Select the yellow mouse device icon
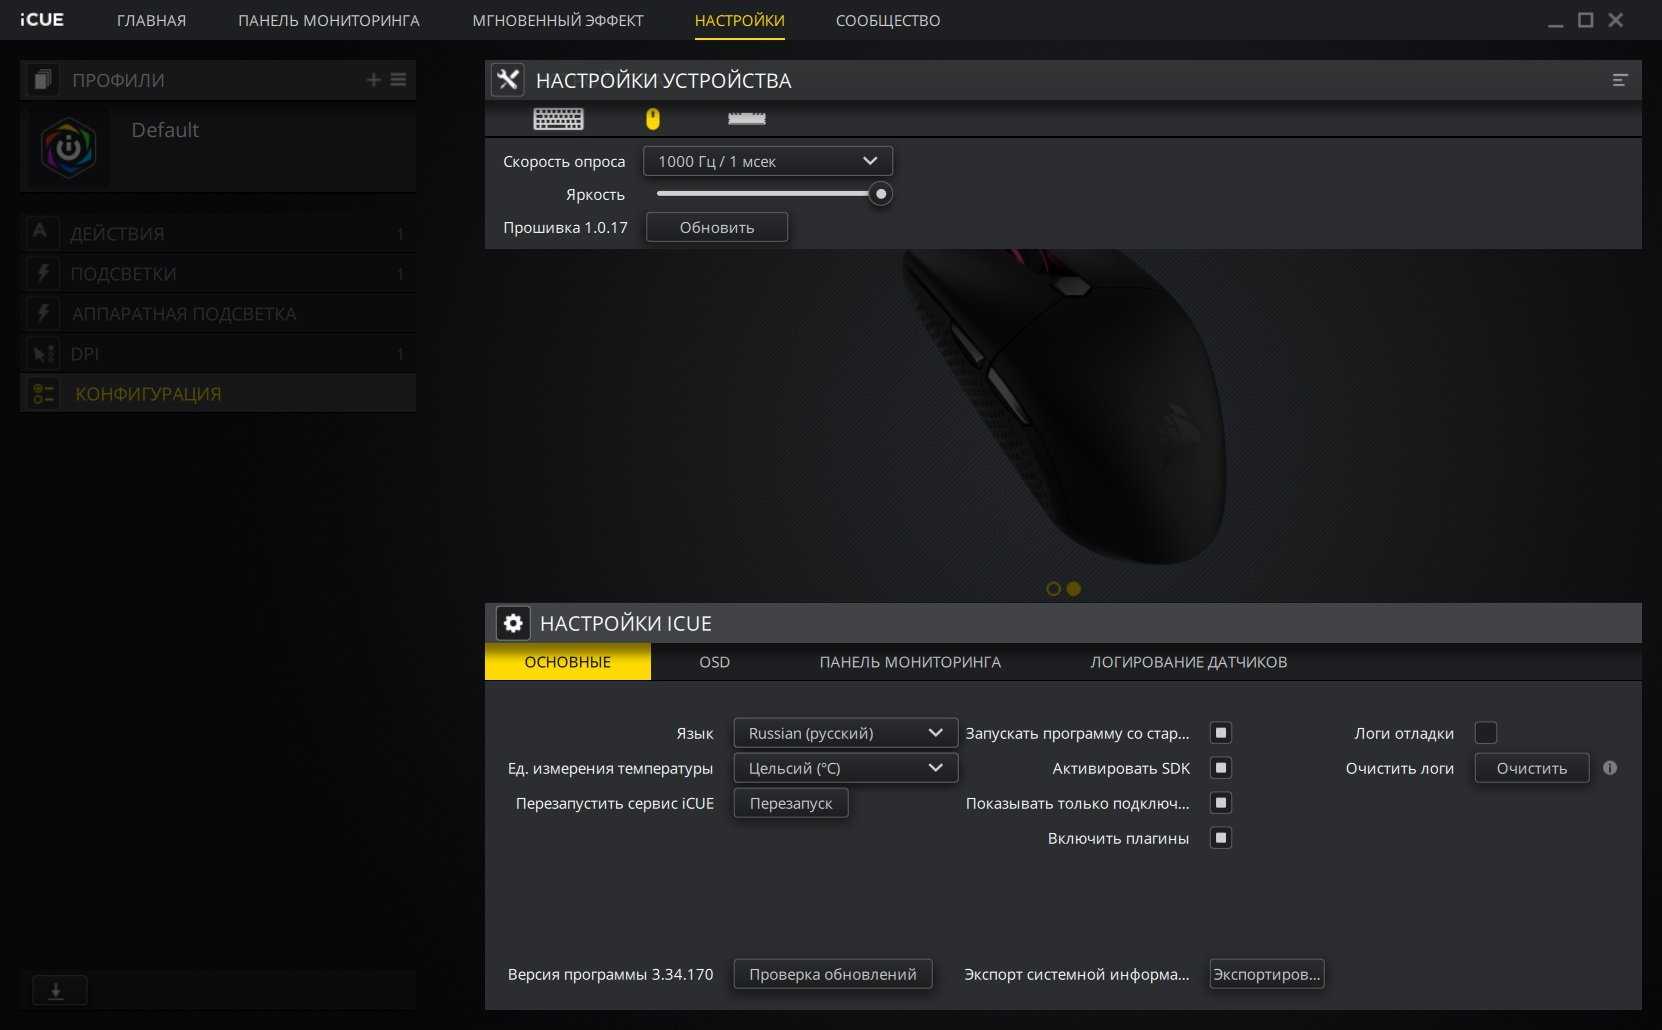The height and width of the screenshot is (1030, 1662). pyautogui.click(x=653, y=120)
